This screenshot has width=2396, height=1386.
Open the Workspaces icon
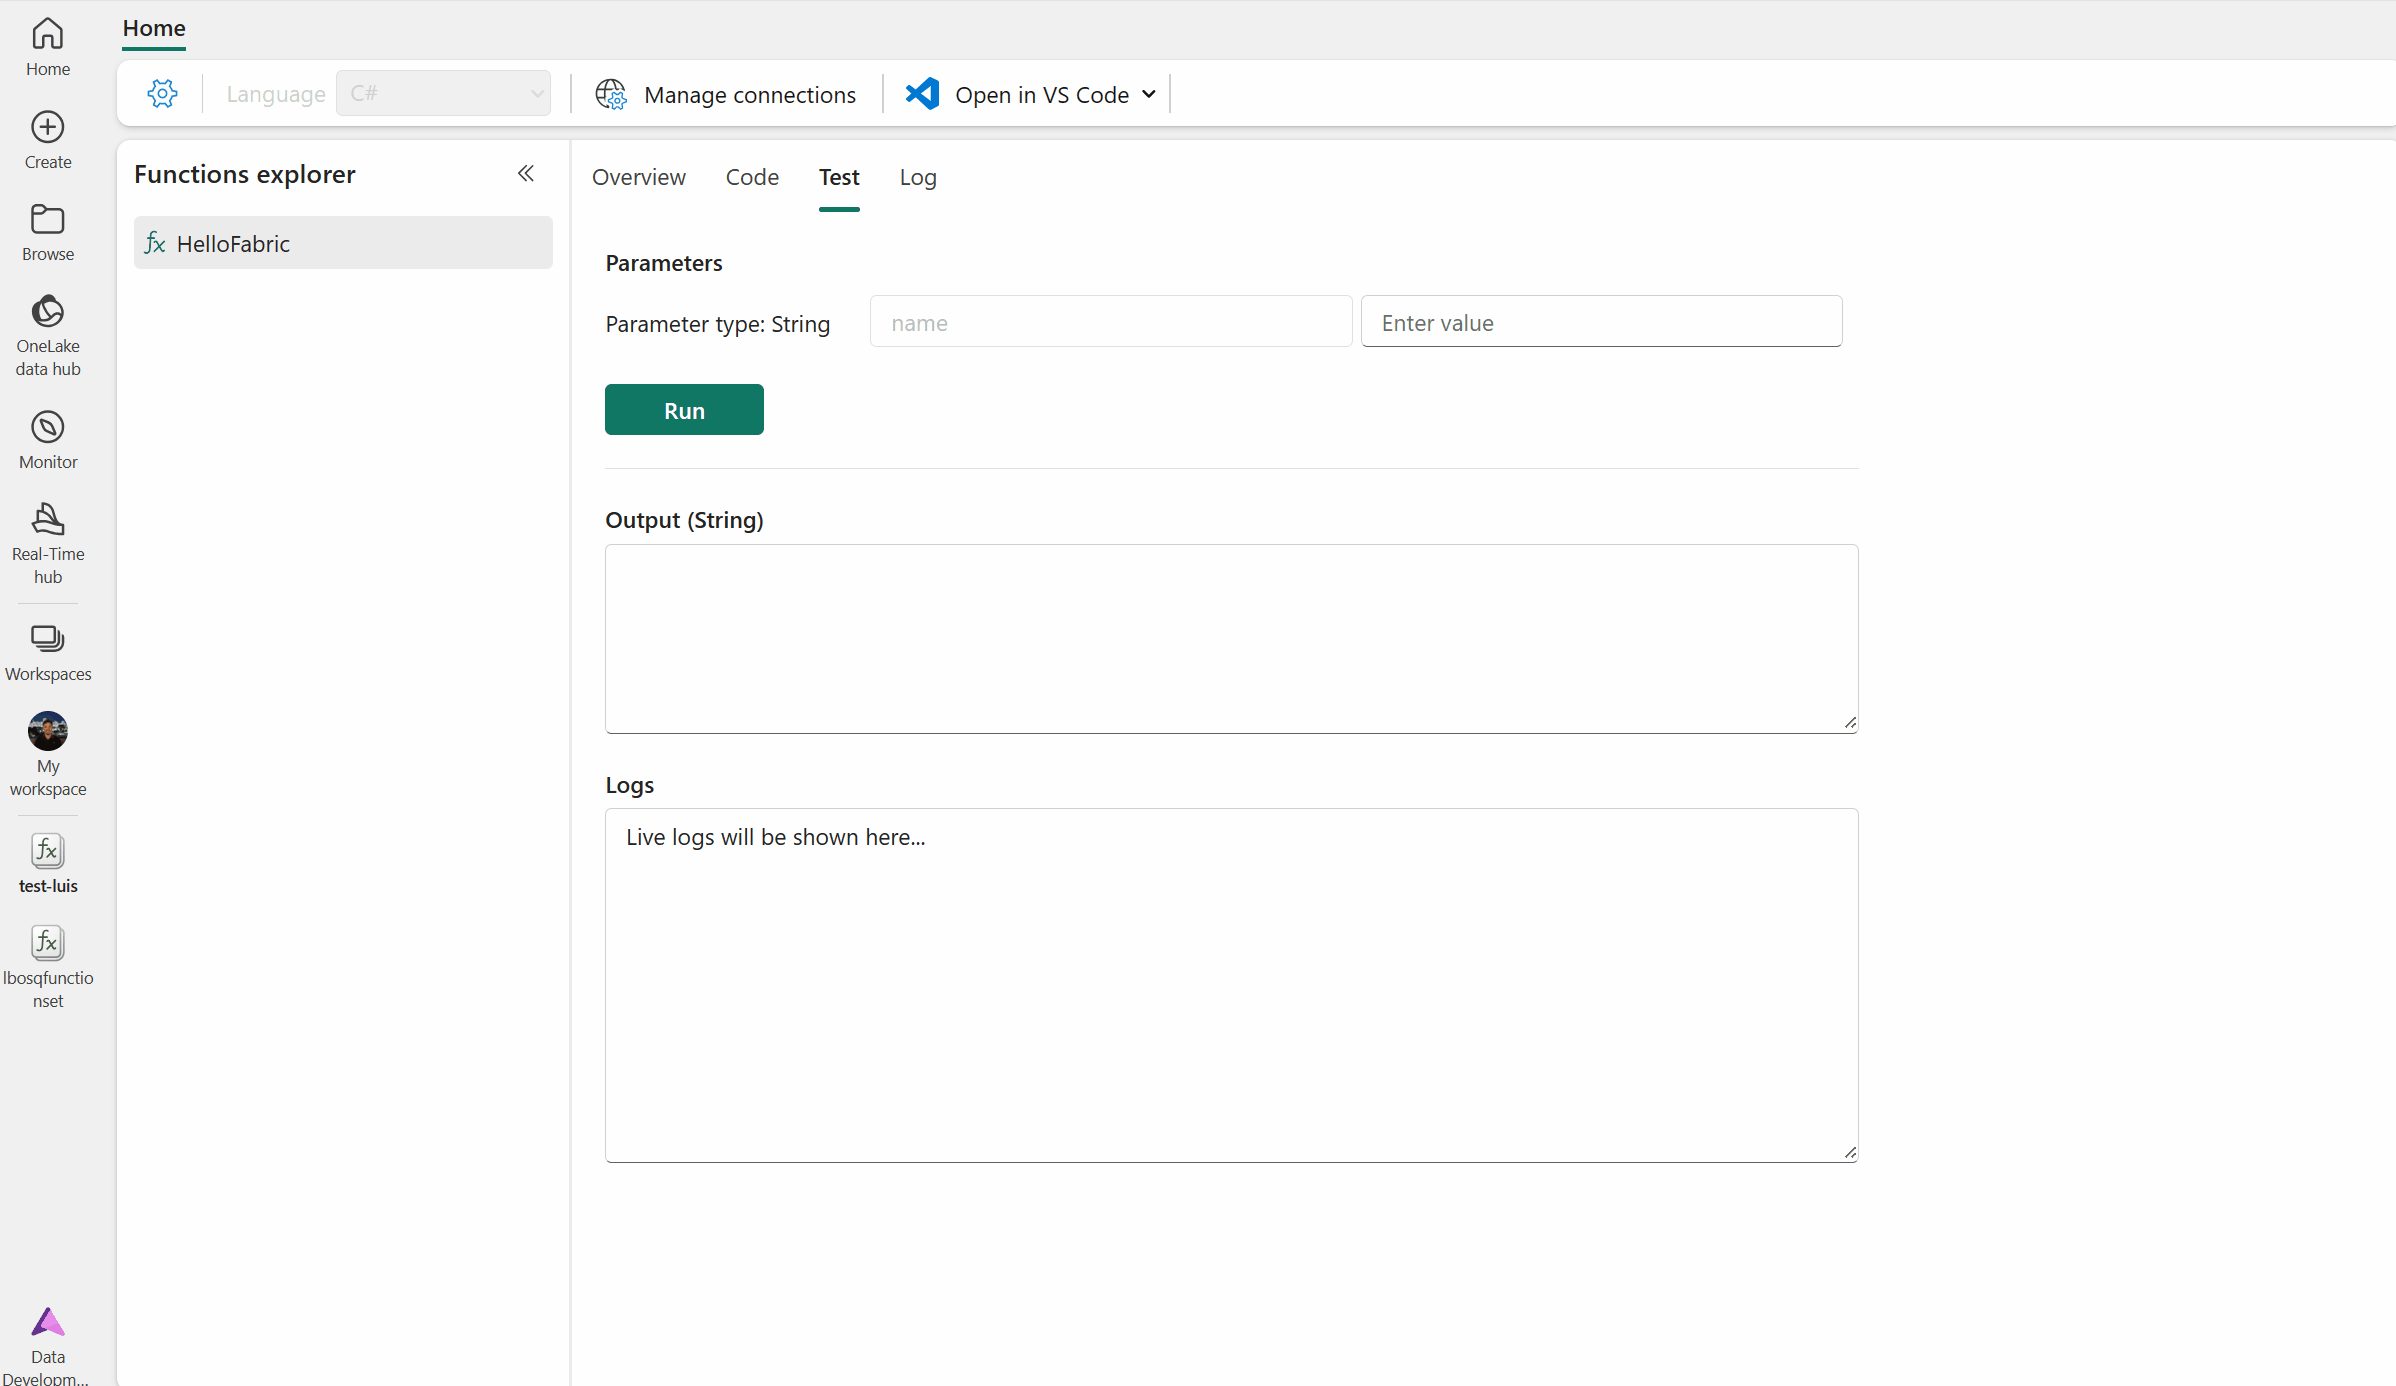click(x=48, y=638)
